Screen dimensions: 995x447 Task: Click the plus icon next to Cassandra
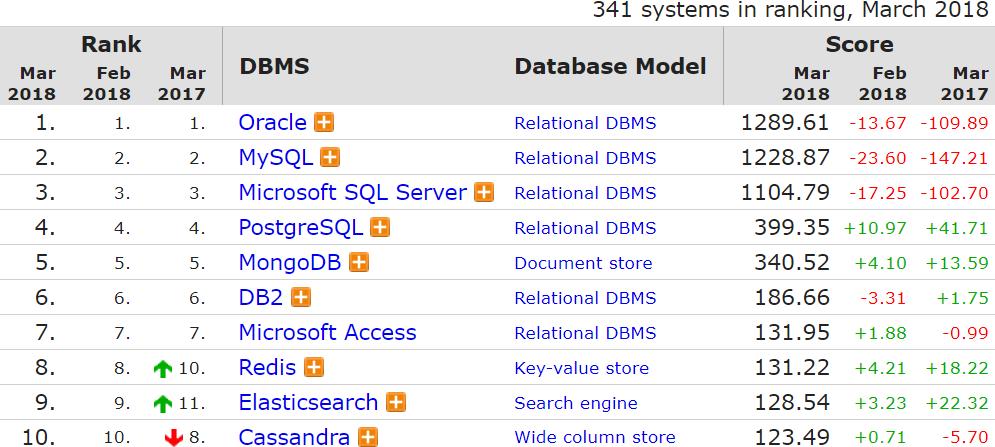pos(368,437)
